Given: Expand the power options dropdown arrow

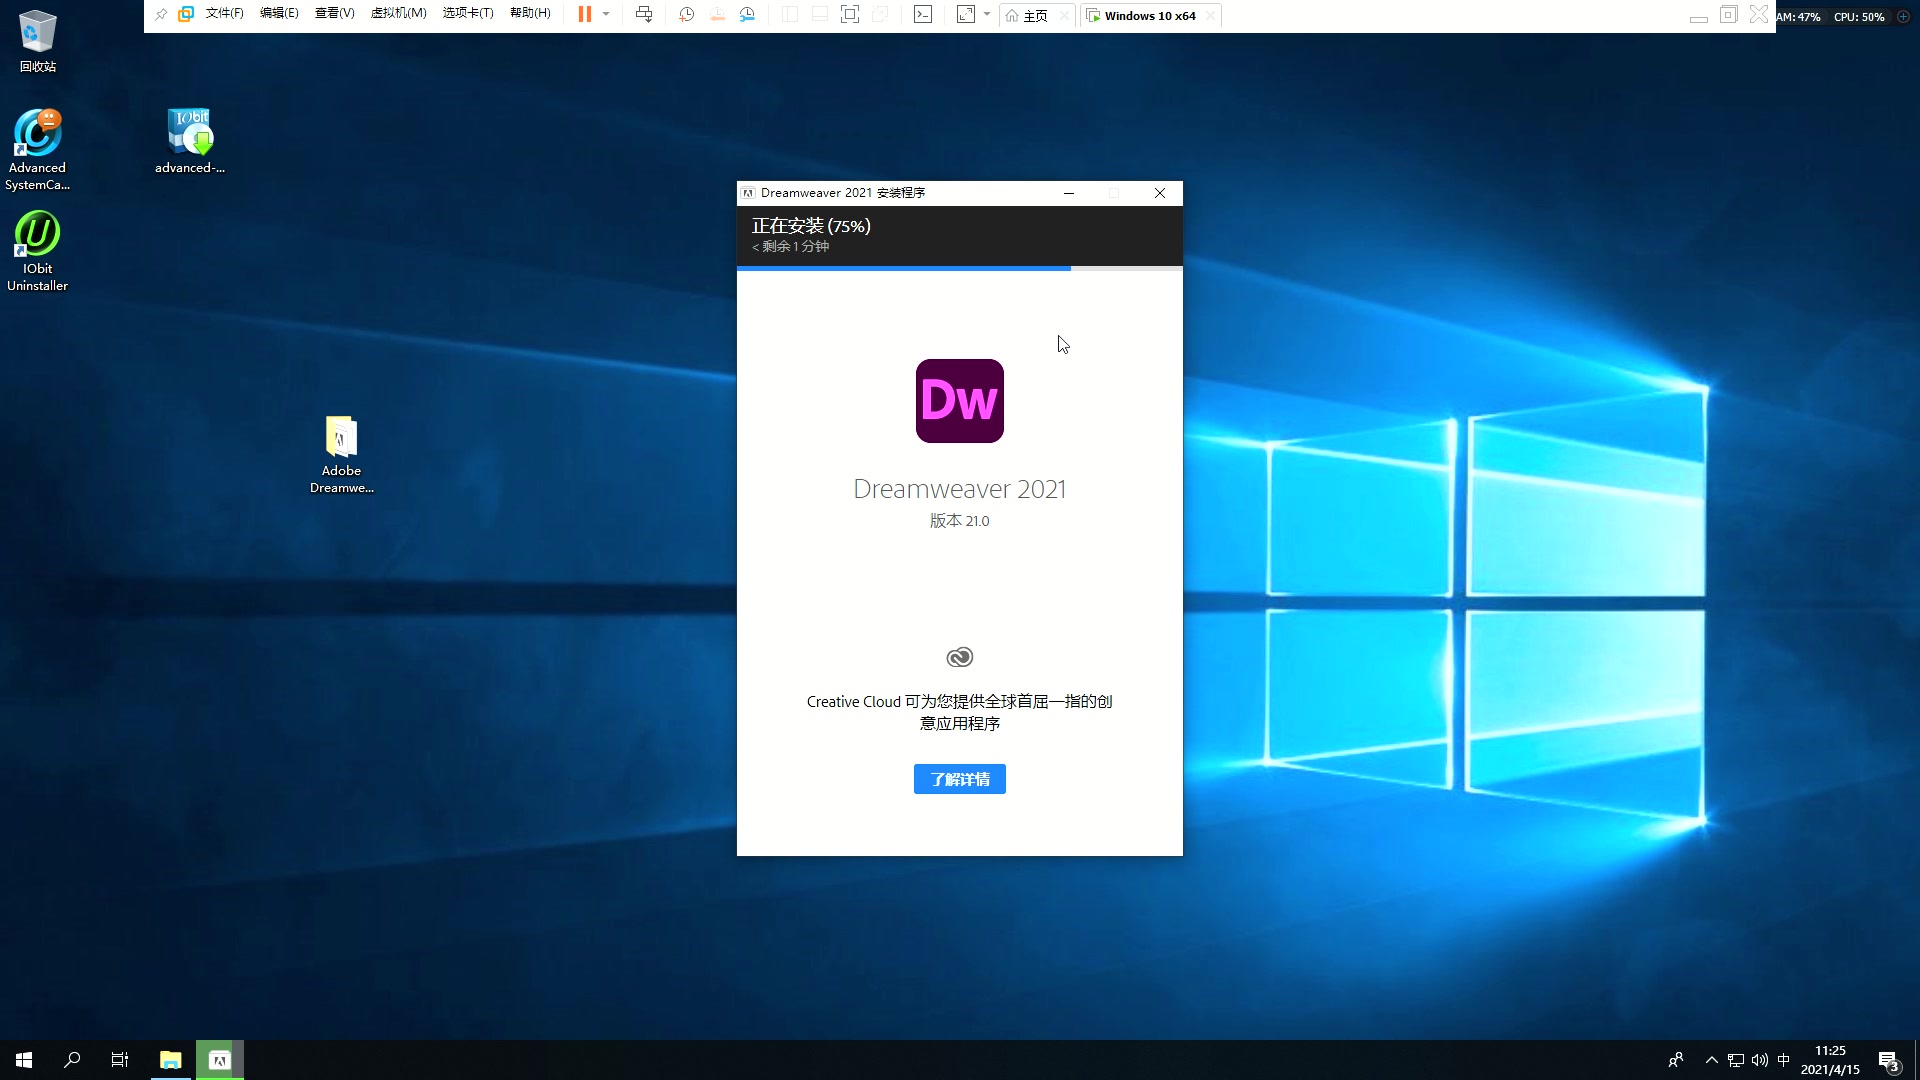Looking at the screenshot, I should [606, 14].
